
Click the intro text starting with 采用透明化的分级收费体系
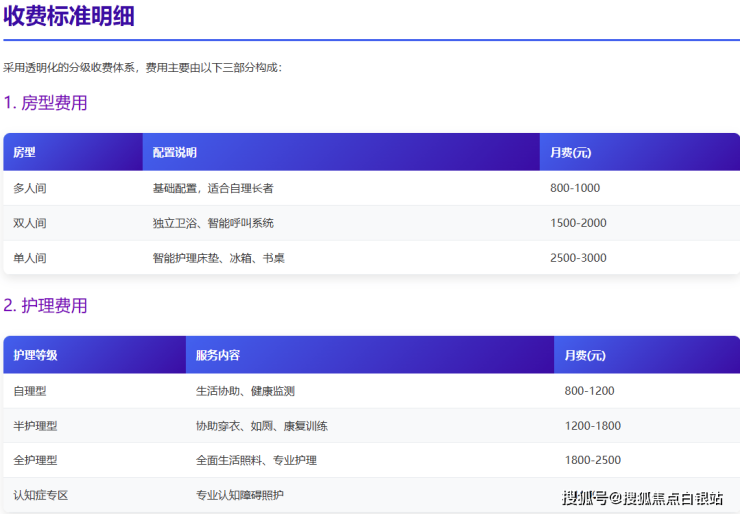pyautogui.click(x=143, y=67)
